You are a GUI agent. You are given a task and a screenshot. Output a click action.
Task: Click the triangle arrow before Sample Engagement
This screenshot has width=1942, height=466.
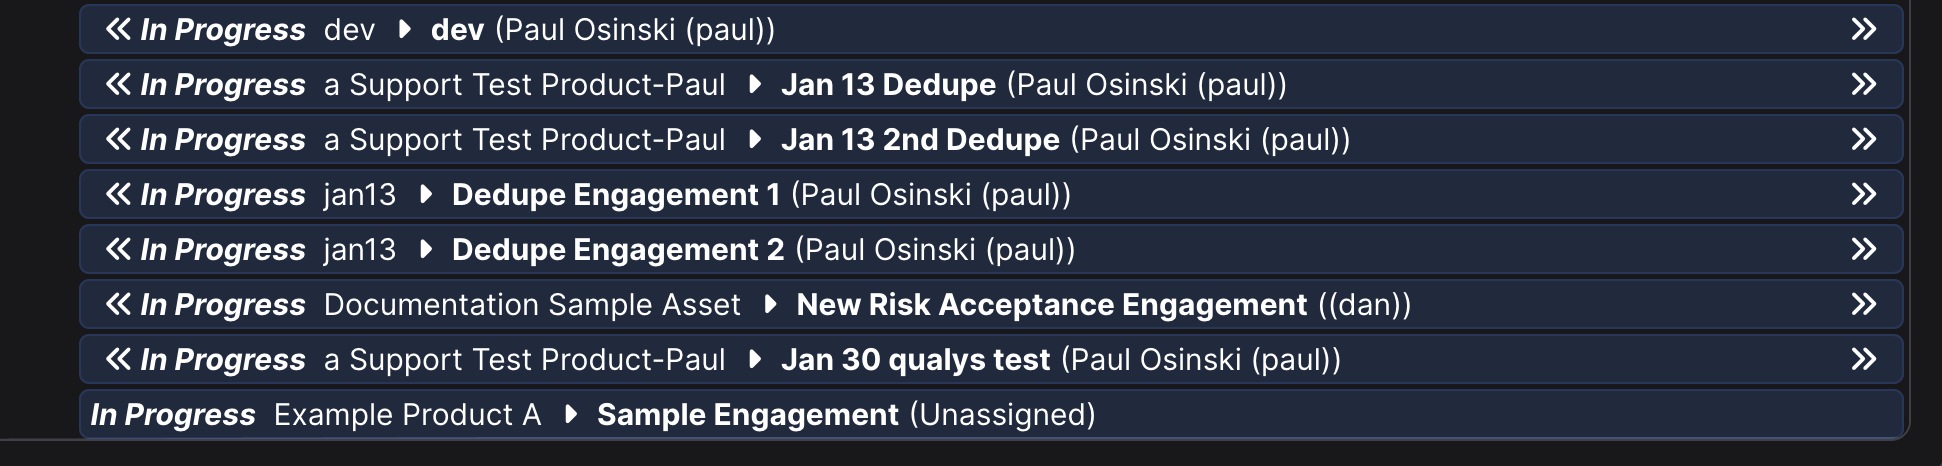click(570, 415)
